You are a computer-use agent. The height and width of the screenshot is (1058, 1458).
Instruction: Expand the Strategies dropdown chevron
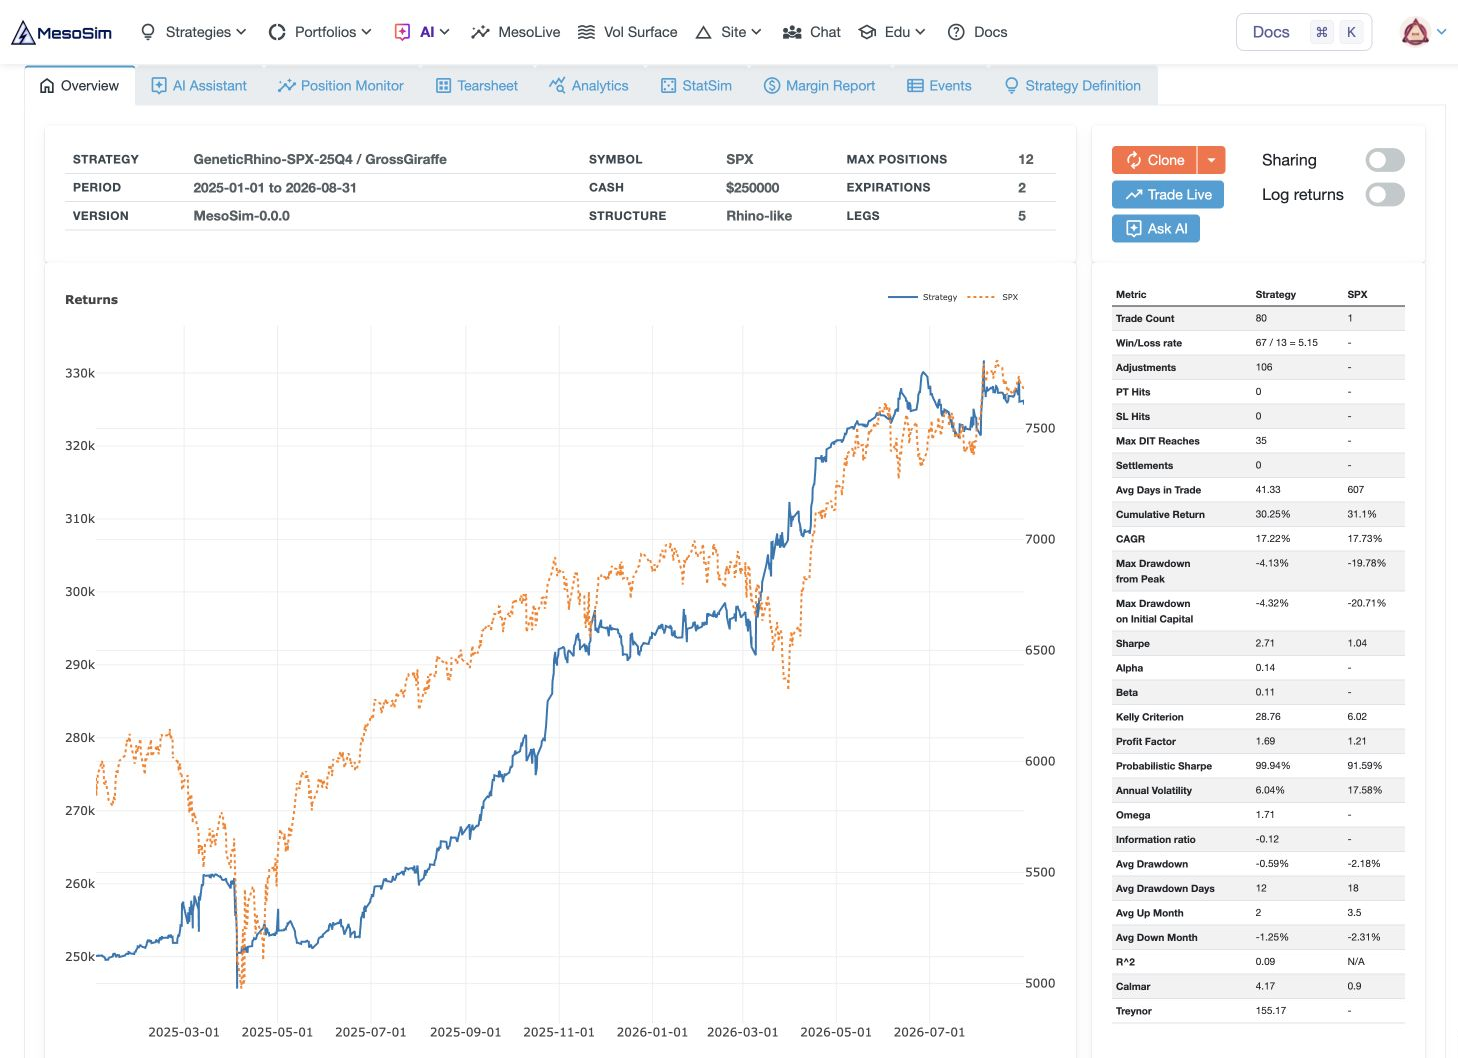(x=241, y=32)
